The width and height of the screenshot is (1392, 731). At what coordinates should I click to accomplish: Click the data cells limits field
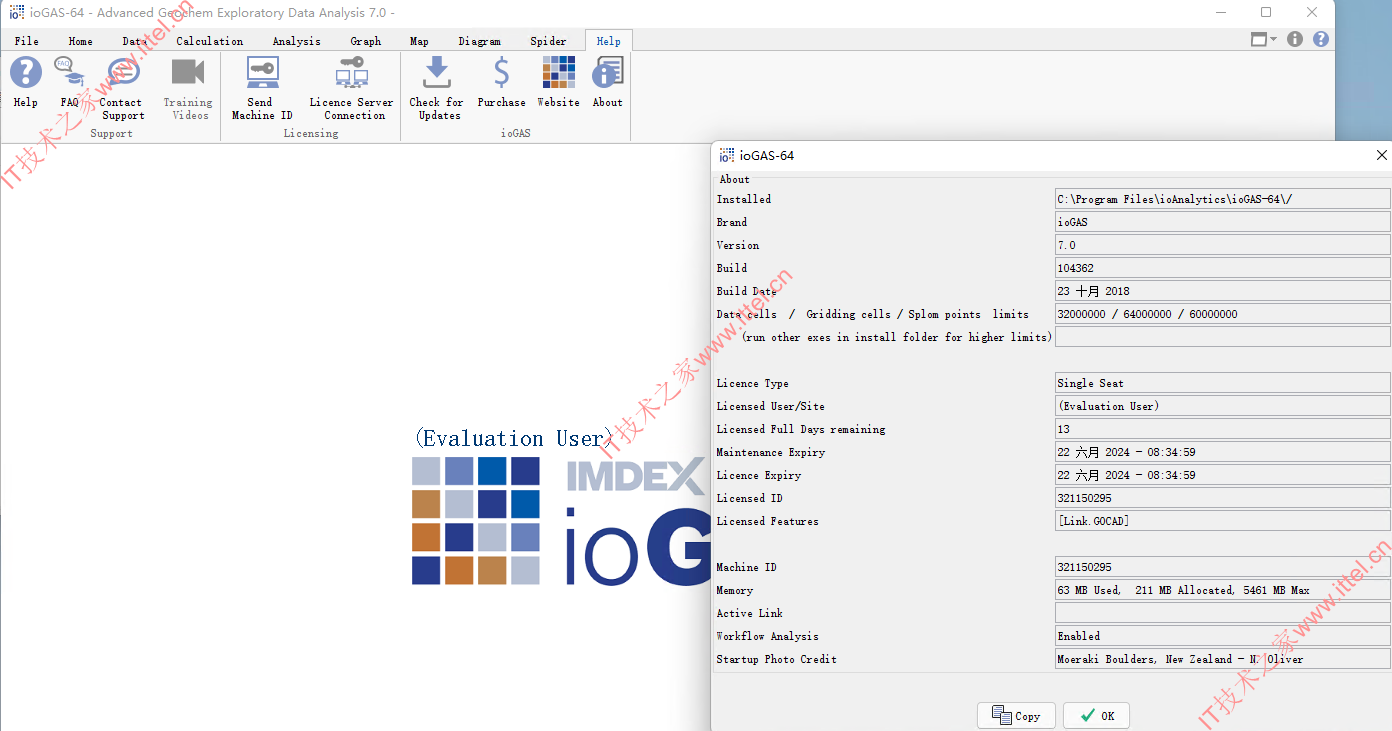point(1222,314)
